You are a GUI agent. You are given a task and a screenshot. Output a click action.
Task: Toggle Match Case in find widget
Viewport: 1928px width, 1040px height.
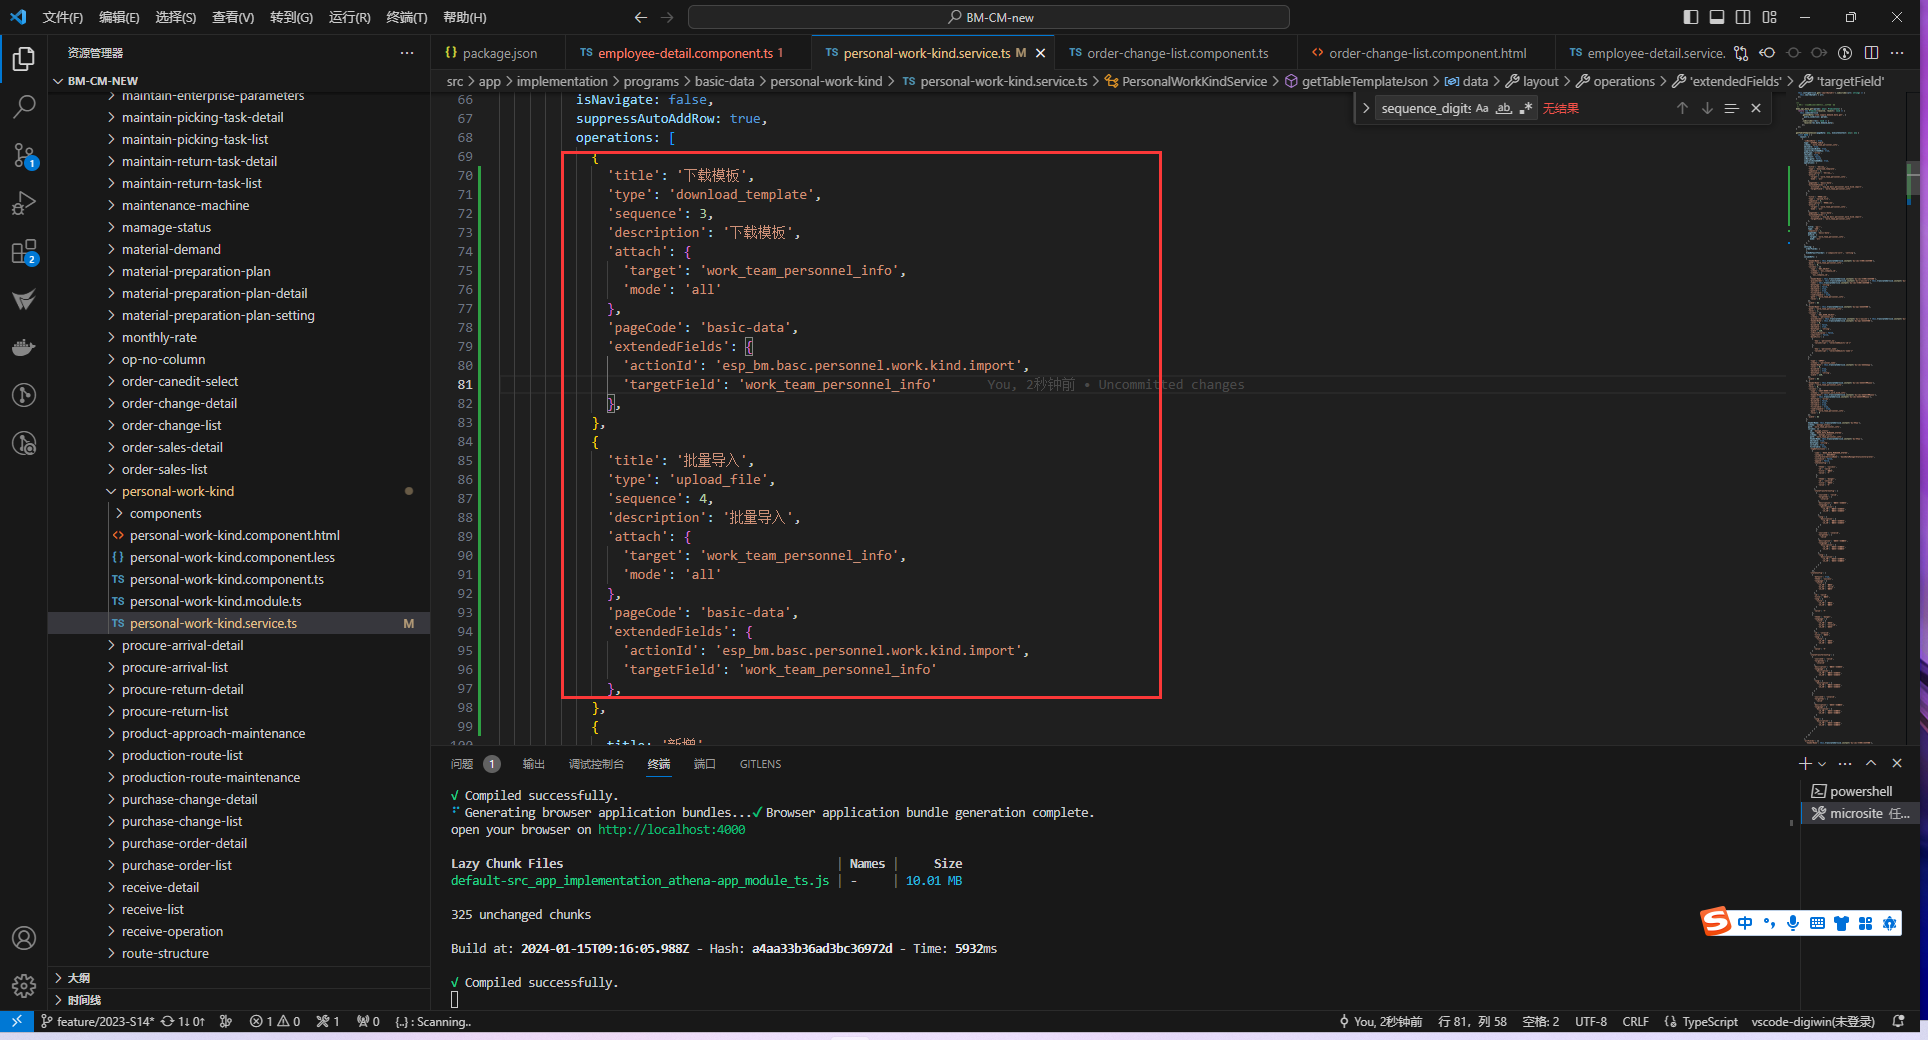[x=1482, y=108]
